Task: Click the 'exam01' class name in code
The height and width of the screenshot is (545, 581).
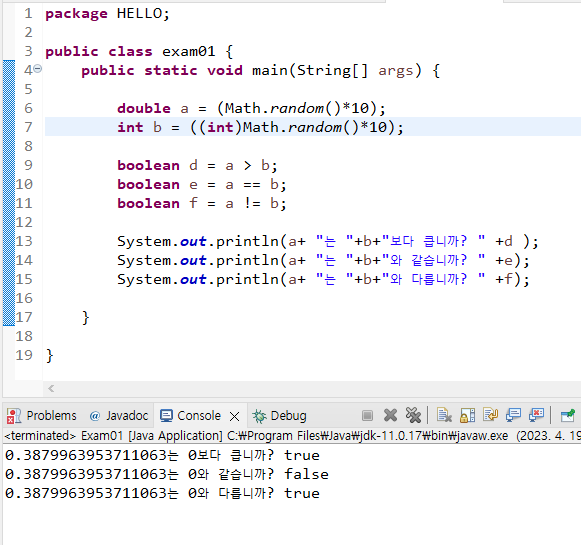Action: 188,51
